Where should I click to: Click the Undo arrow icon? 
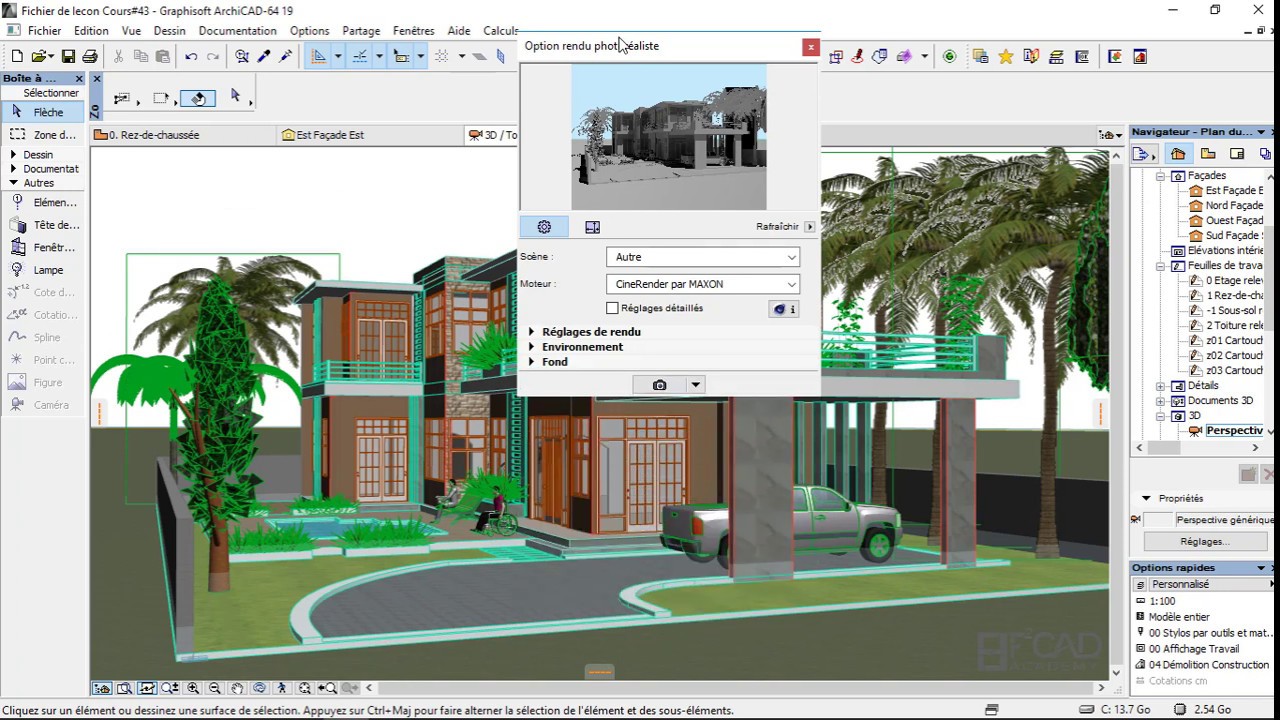coord(191,57)
